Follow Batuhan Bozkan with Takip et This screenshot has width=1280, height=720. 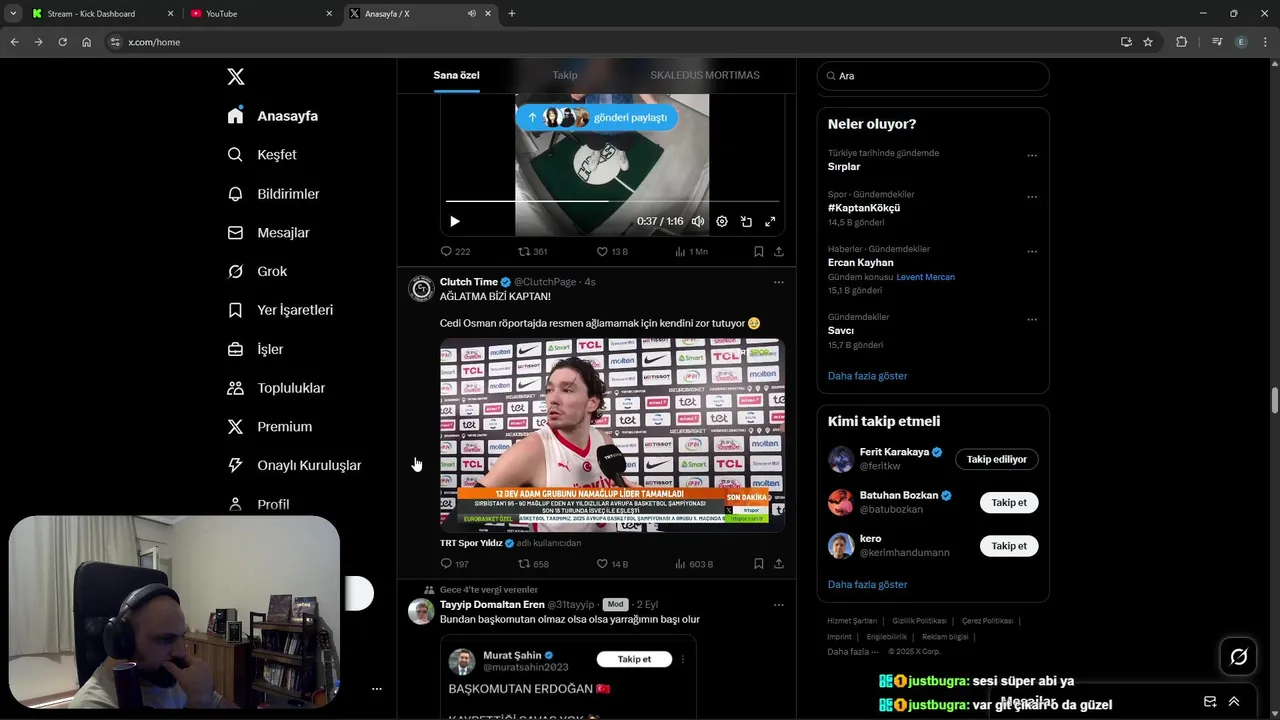coord(1009,503)
